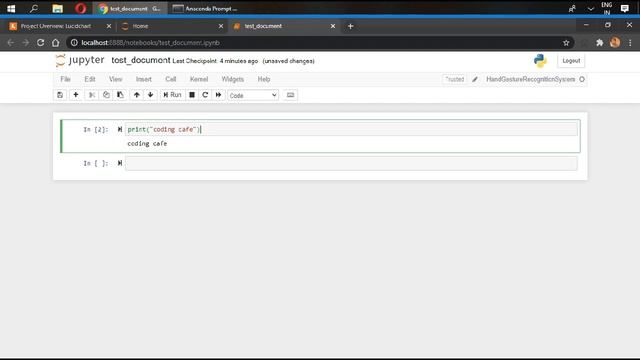Click into the print("coding cafe") code cell

coord(351,129)
